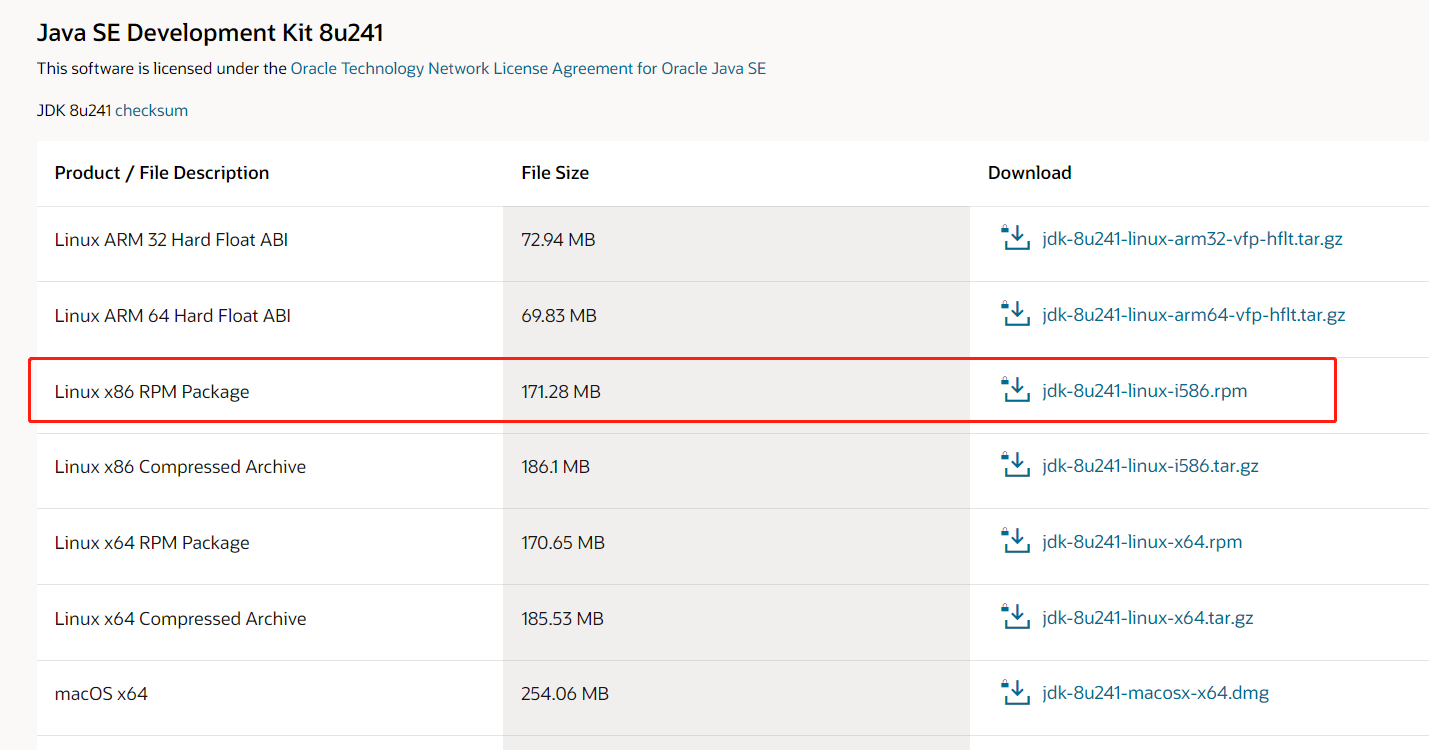
Task: Click download icon for jdk-8u241-linux-arm32-vfp-hflt.tar.gz
Action: (x=1015, y=238)
